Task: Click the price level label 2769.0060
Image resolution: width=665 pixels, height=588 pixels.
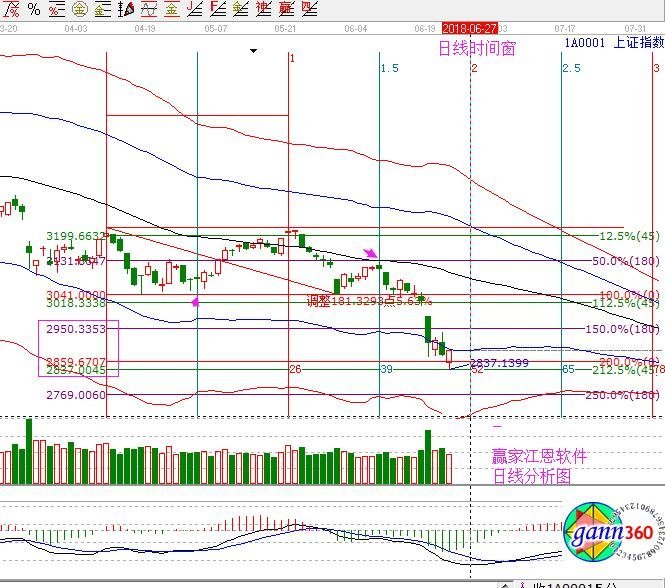Action: (x=75, y=395)
